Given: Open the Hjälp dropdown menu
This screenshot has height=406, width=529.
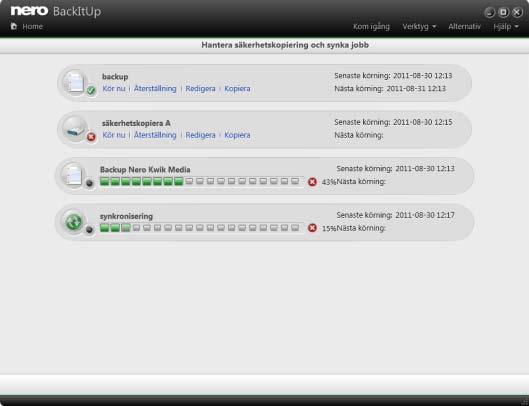Looking at the screenshot, I should click(505, 26).
